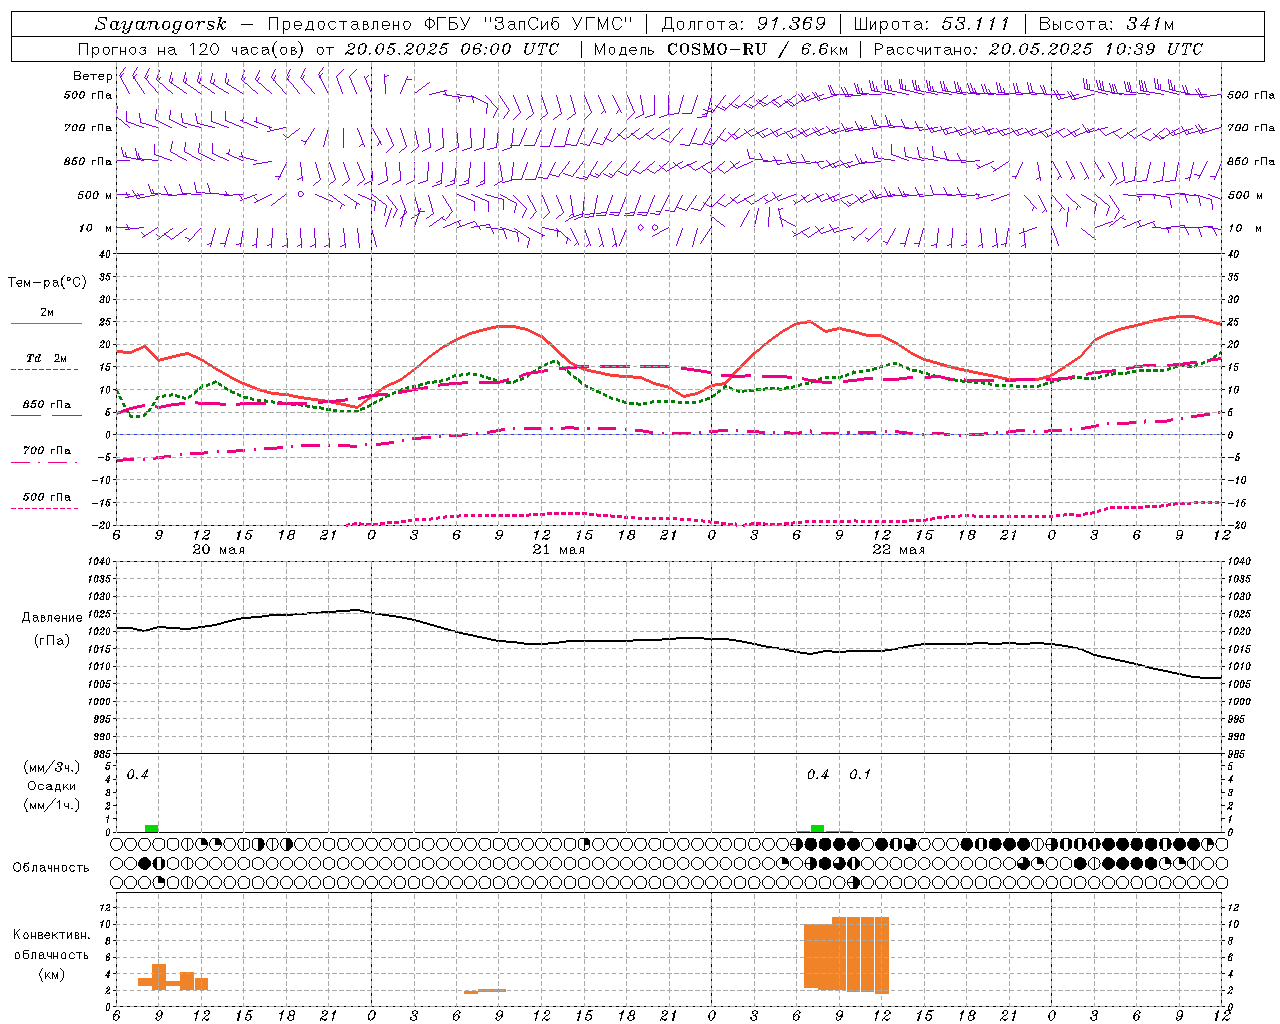Select 'Прогноз на 120 часа(ов)' forecast header text
The width and height of the screenshot is (1280, 1024).
point(192,49)
